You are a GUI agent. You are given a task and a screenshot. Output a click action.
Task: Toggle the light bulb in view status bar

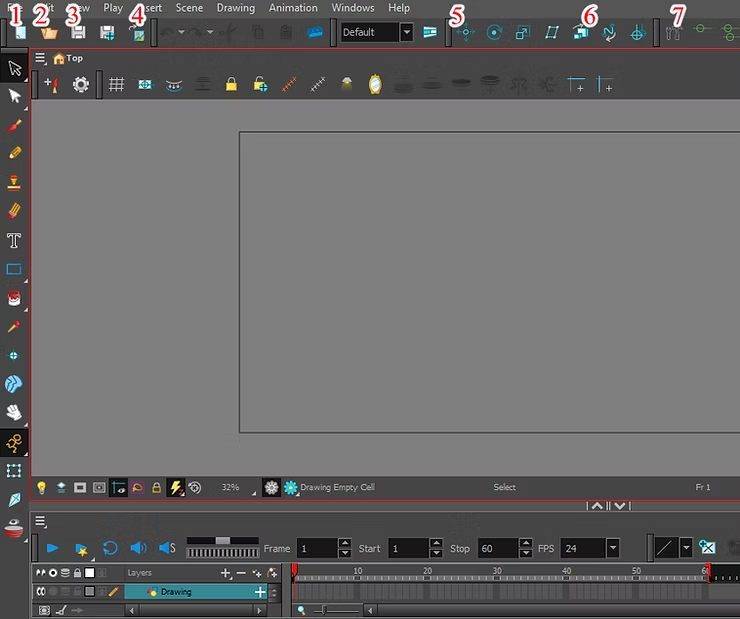click(x=42, y=487)
